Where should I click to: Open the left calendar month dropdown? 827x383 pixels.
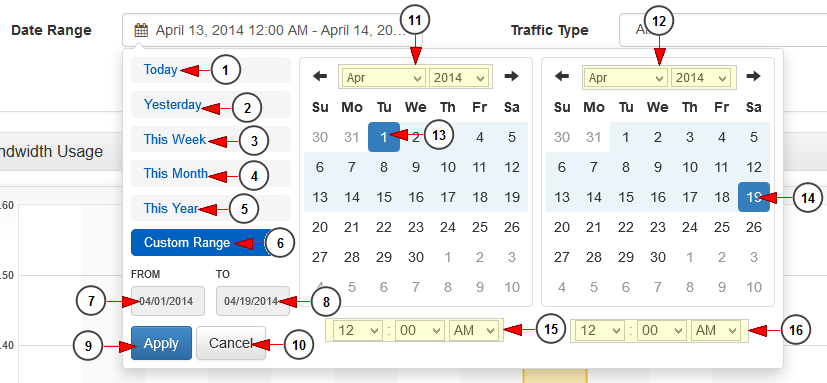tap(384, 78)
